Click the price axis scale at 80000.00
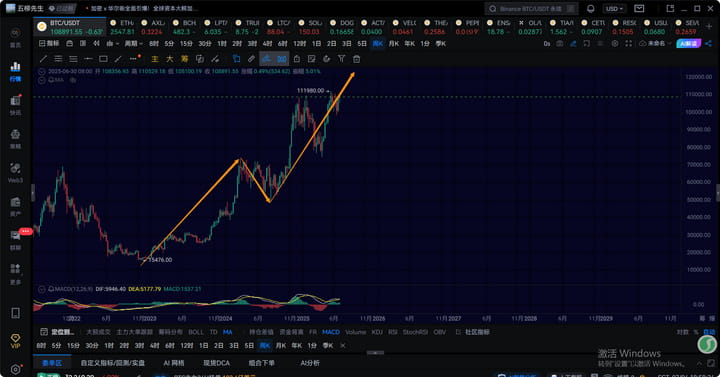The width and height of the screenshot is (720, 377). (698, 147)
